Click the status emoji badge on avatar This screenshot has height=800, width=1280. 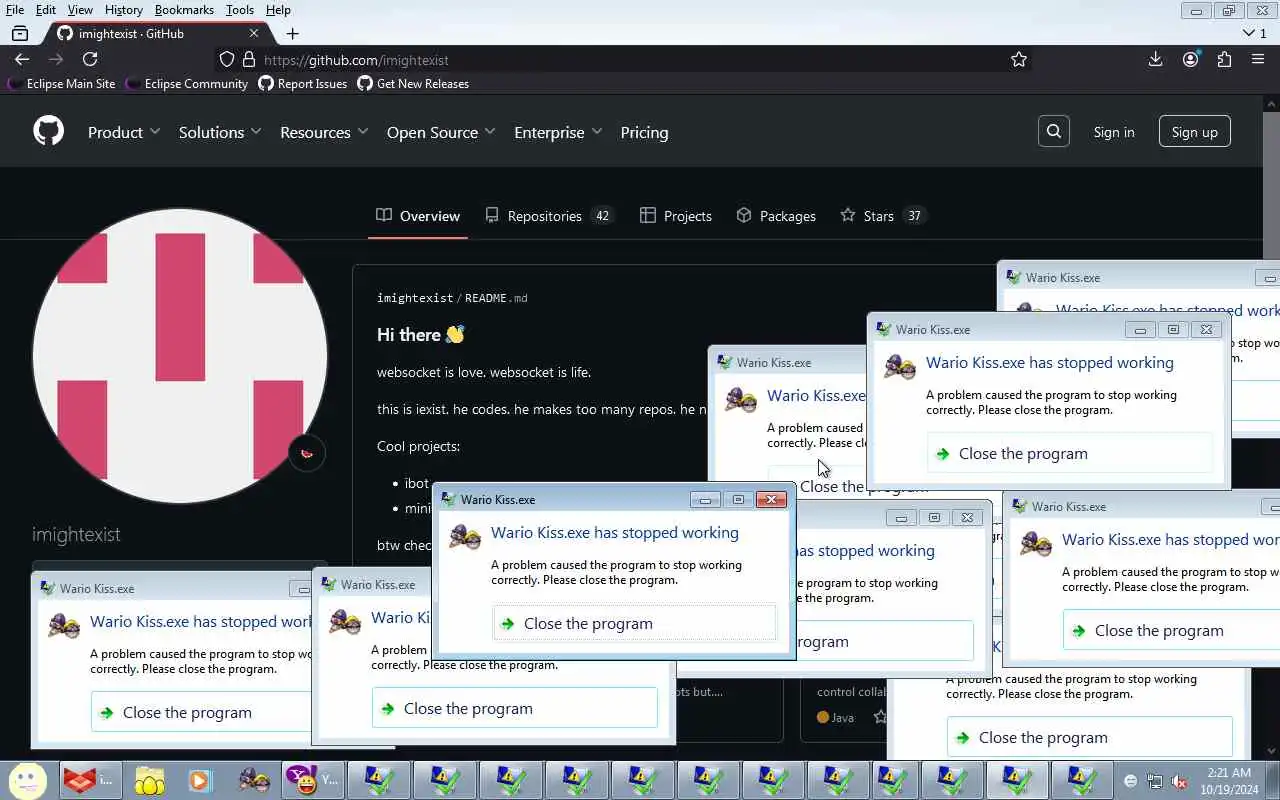pyautogui.click(x=307, y=453)
